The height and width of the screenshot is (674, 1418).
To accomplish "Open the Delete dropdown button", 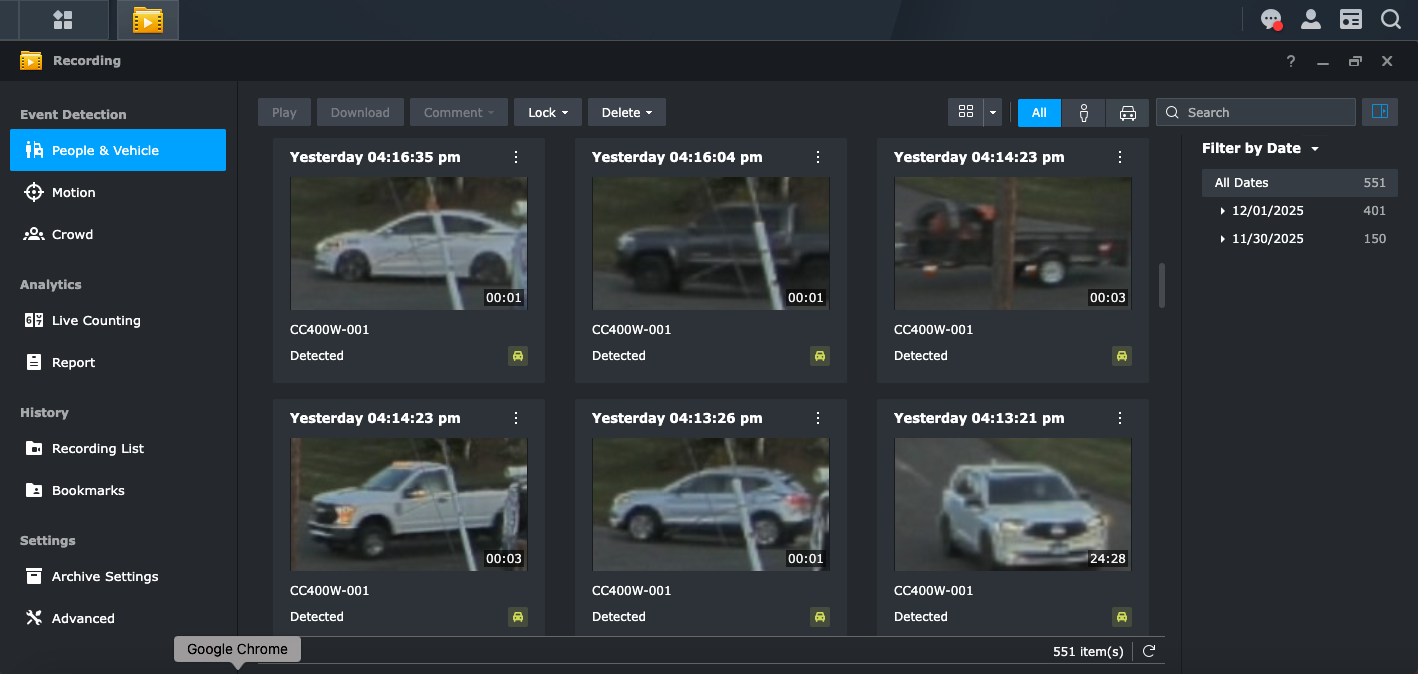I will click(626, 113).
